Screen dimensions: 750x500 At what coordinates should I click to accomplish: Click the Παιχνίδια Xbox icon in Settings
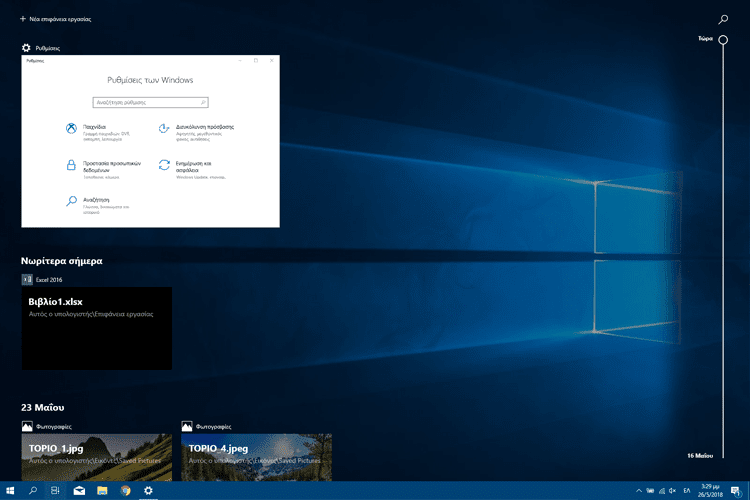tap(71, 128)
